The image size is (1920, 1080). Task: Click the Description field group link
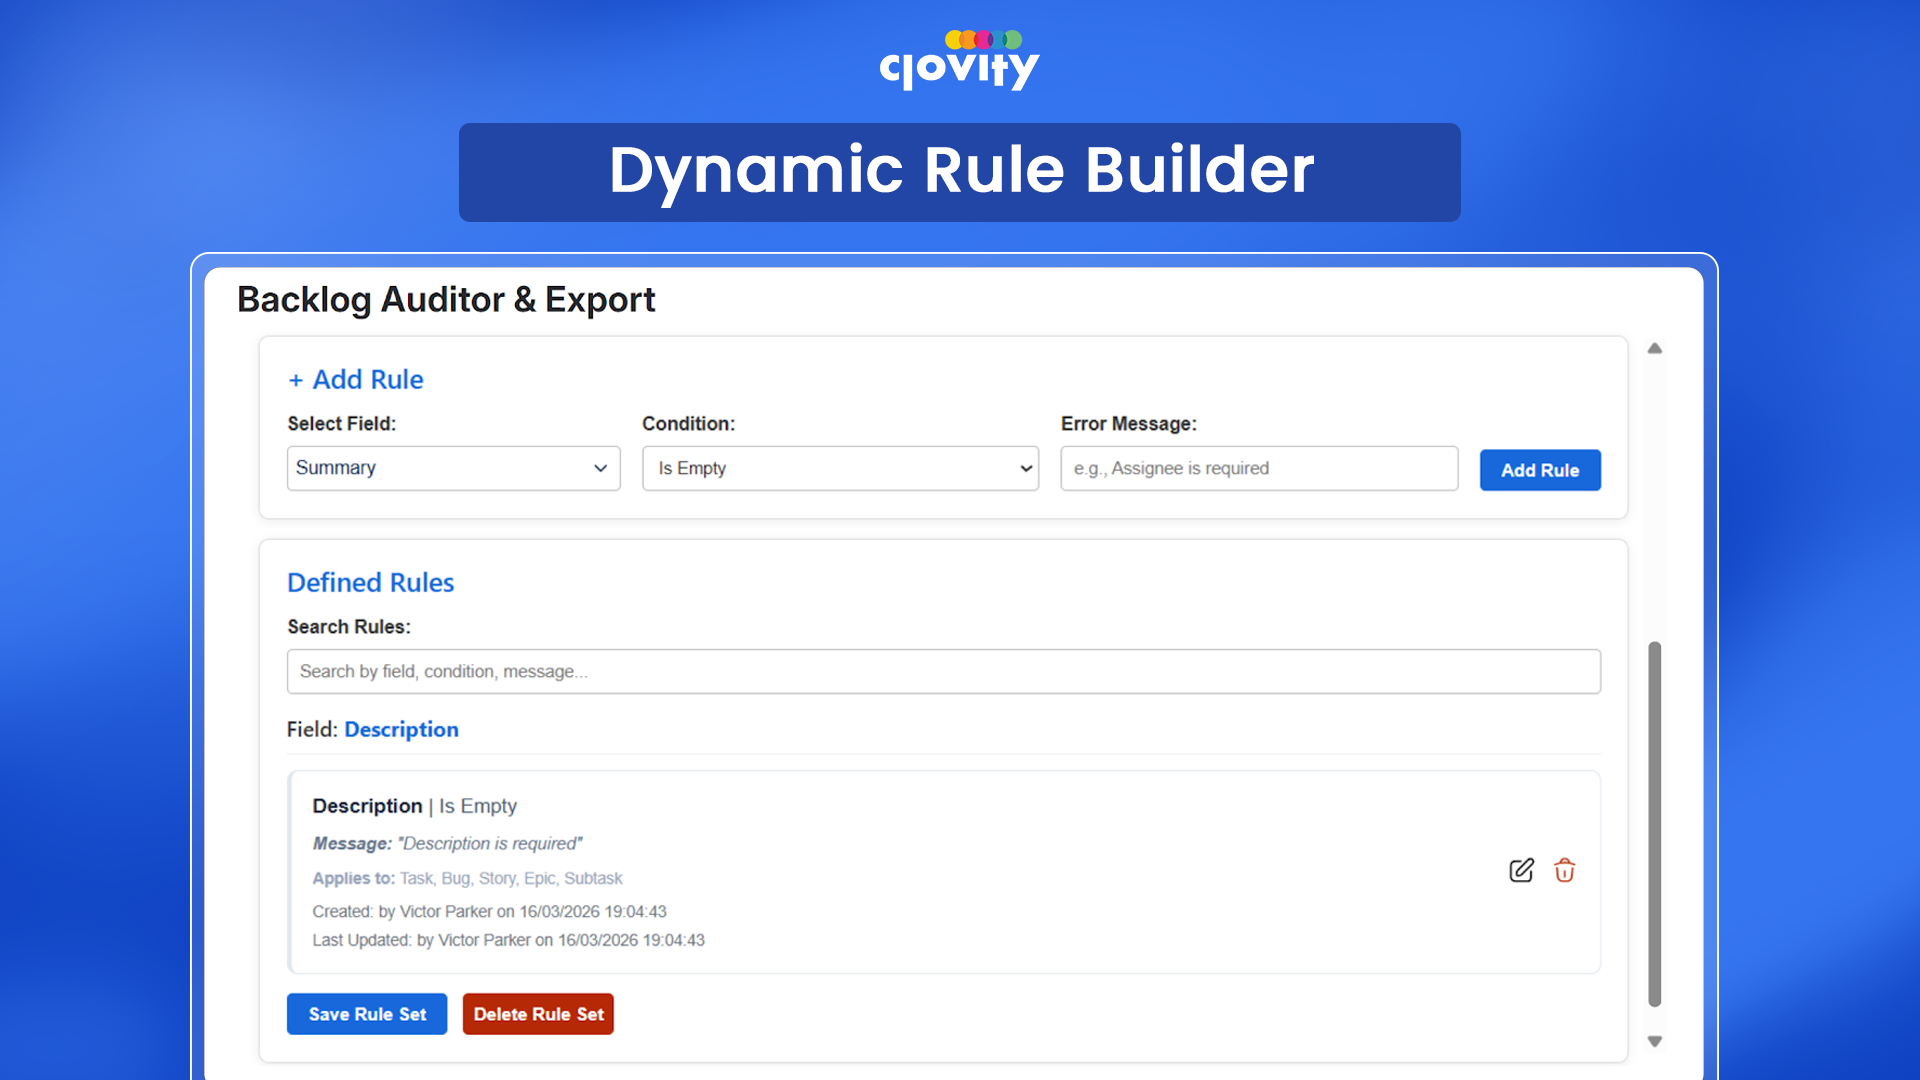click(401, 729)
